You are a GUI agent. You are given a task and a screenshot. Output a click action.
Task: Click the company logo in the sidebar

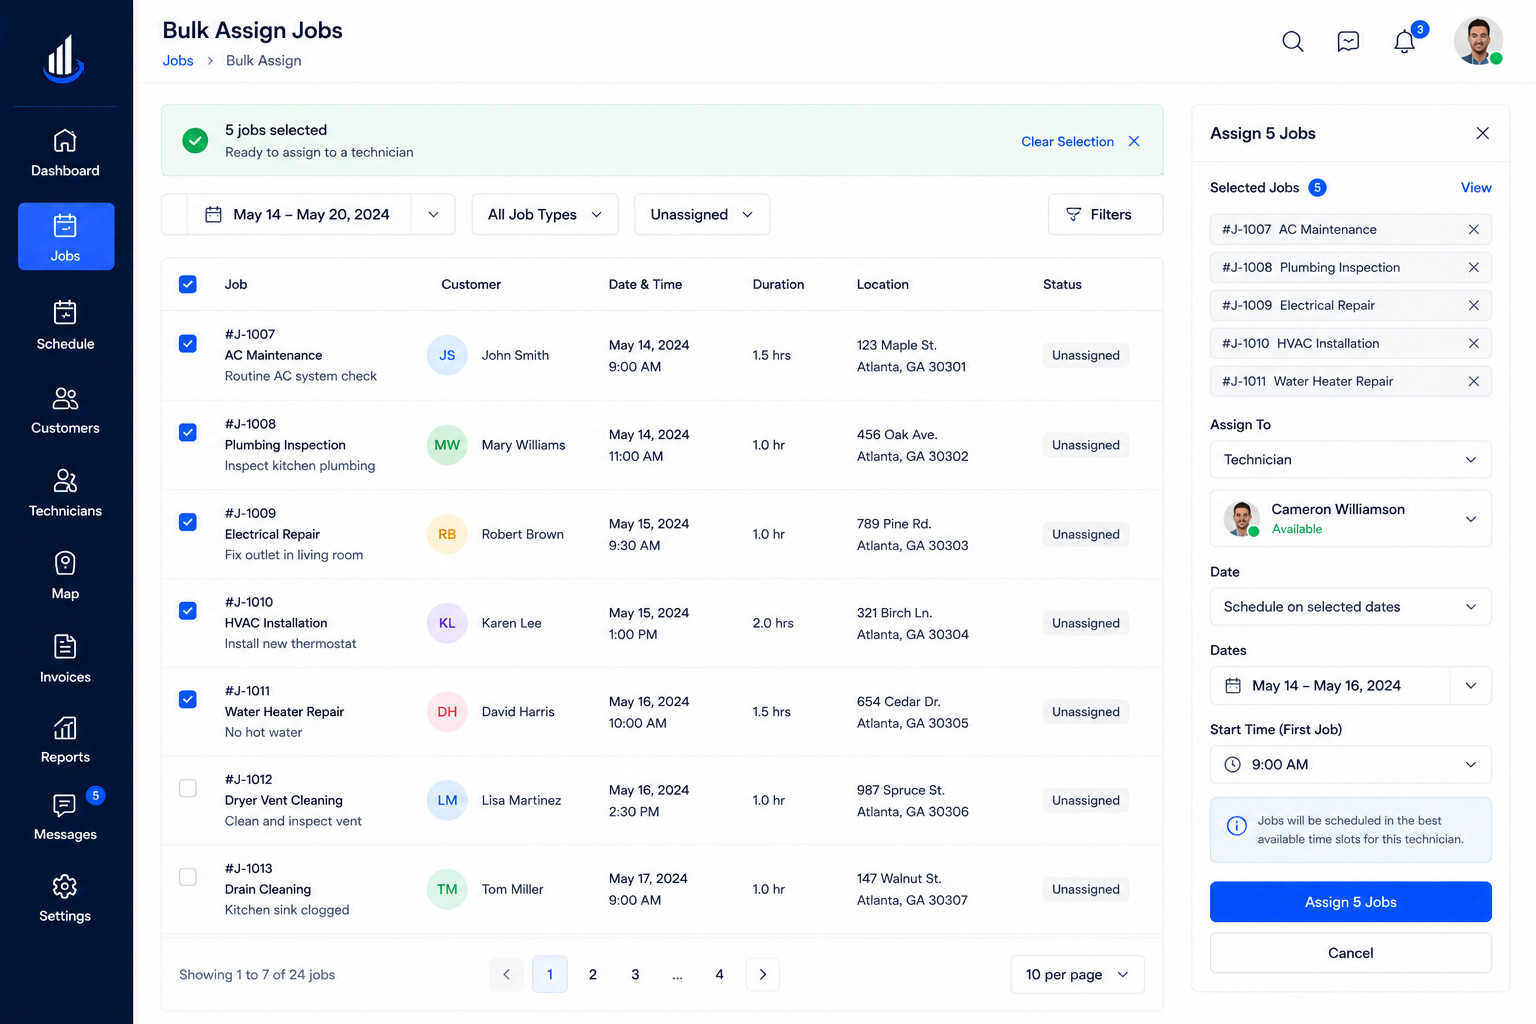(x=65, y=58)
